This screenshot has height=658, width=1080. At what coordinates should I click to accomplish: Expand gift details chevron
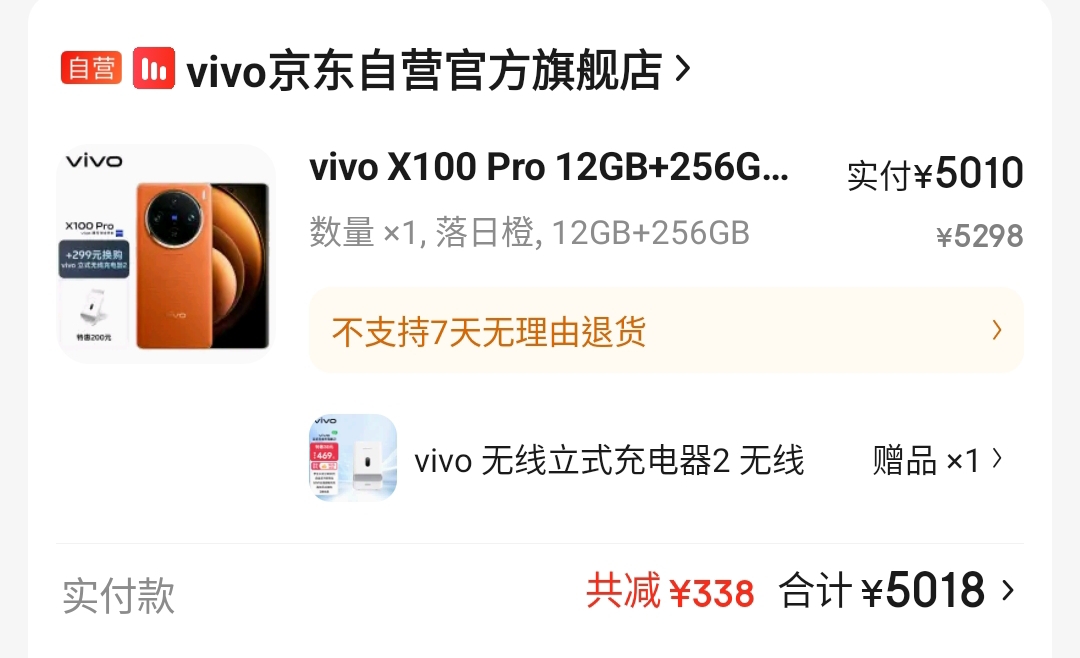997,459
